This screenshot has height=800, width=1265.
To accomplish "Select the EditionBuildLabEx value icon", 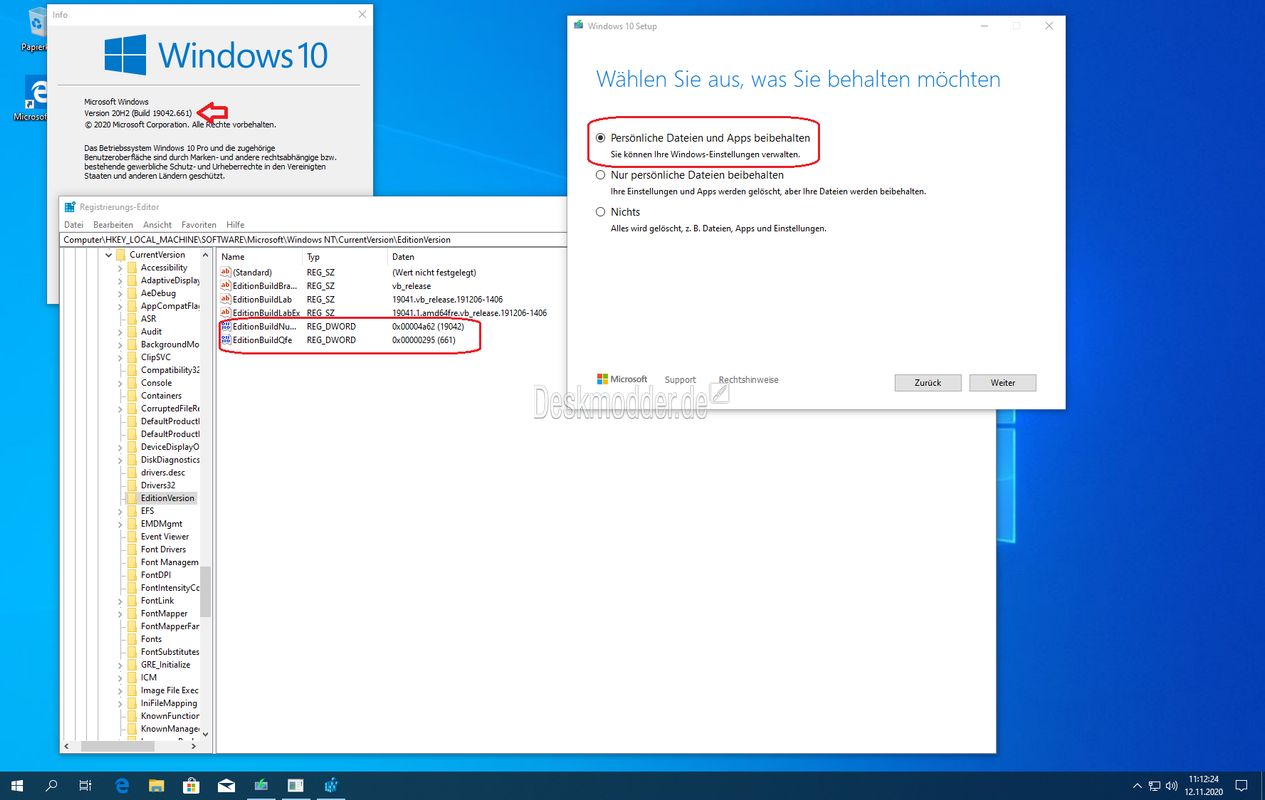I will coord(225,313).
